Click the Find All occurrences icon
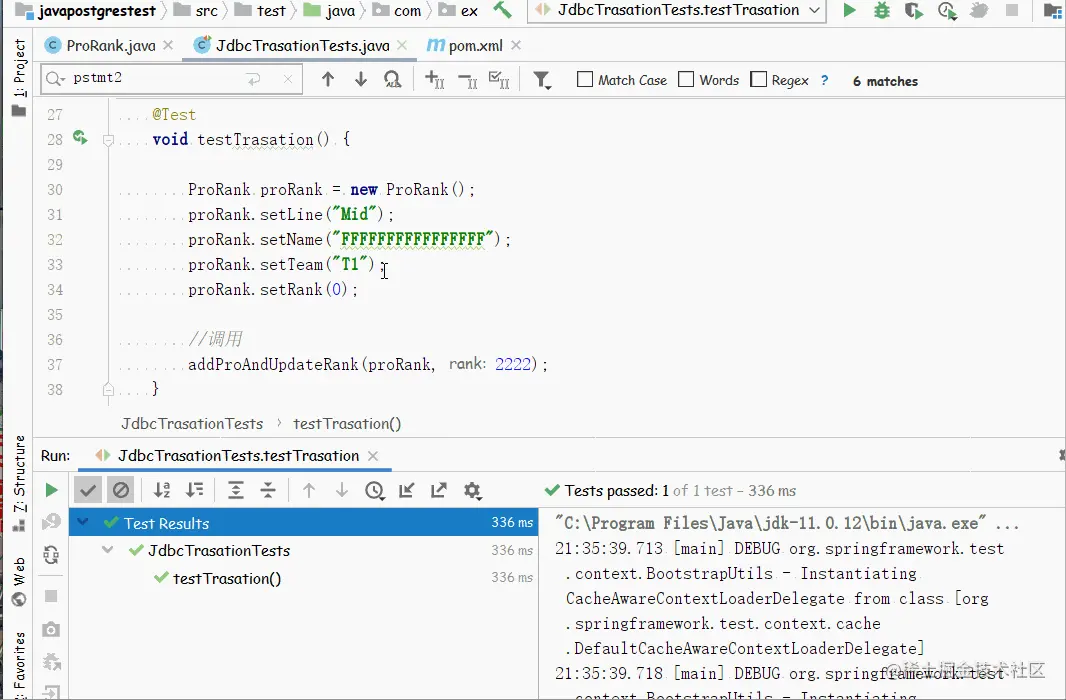 [x=392, y=80]
